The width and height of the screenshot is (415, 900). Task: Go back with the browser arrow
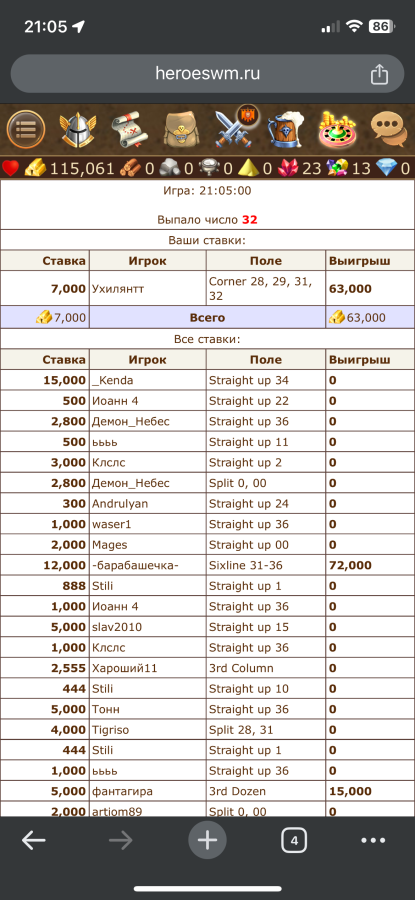click(x=34, y=841)
